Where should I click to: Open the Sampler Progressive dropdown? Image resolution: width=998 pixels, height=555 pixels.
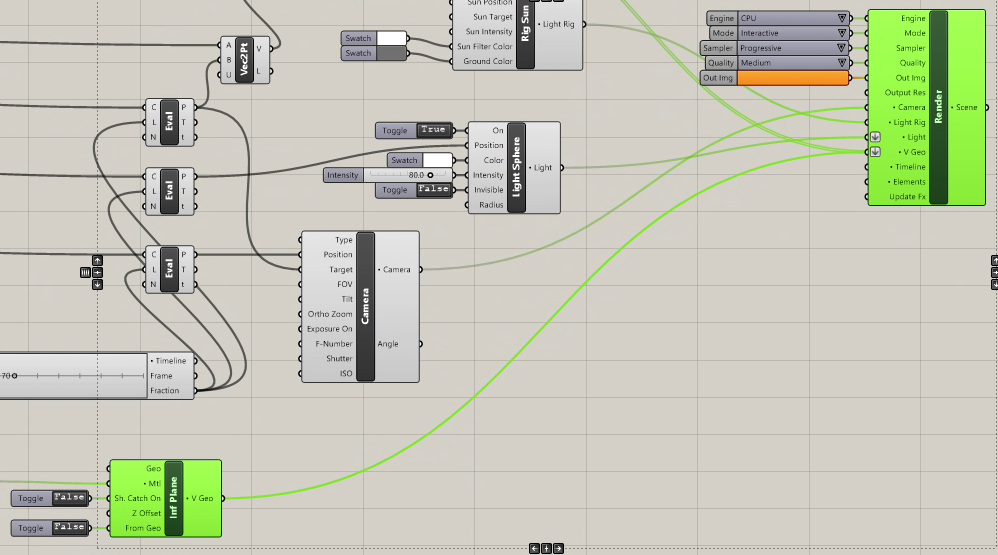click(x=793, y=48)
